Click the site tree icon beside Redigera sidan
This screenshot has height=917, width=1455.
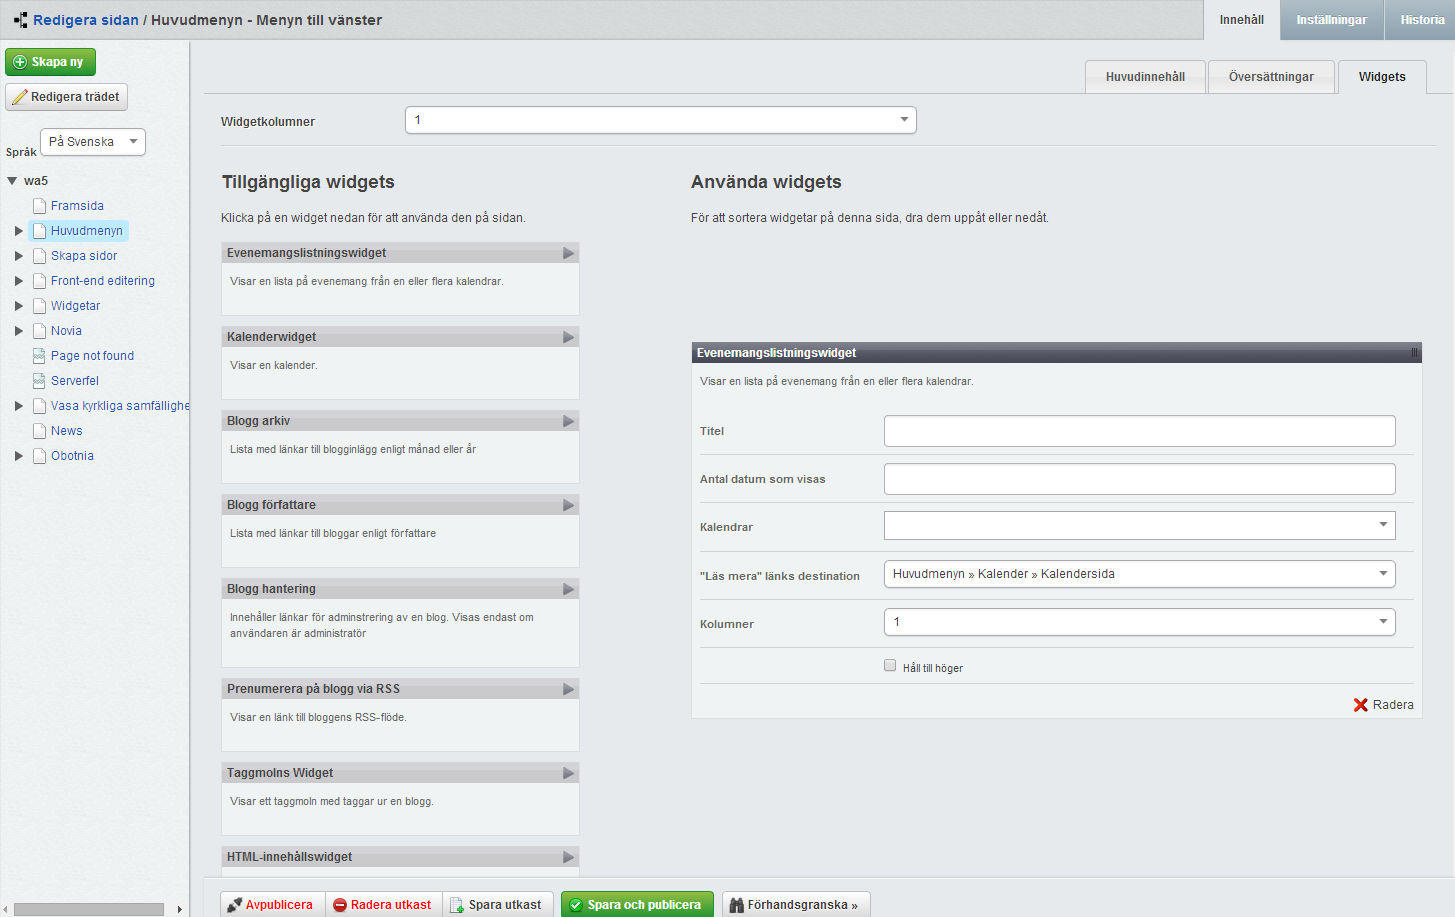point(21,20)
